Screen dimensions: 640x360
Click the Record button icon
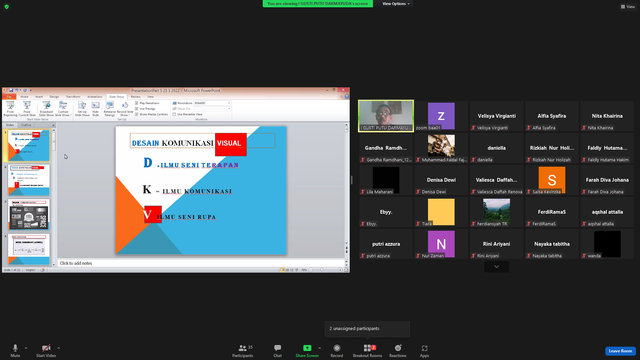[x=337, y=348]
